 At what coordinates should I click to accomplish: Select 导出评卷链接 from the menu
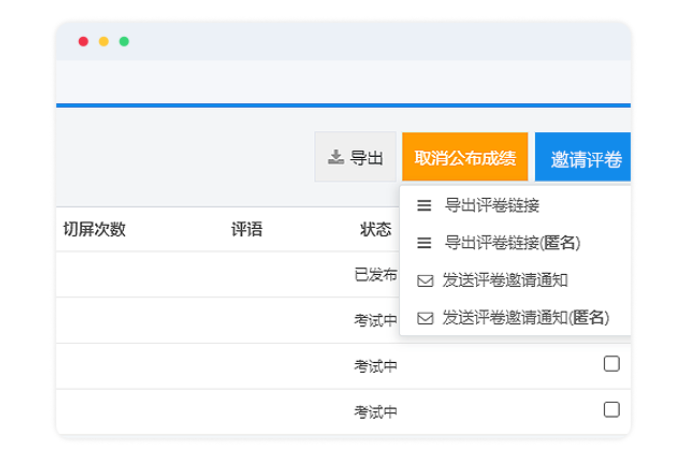click(491, 205)
